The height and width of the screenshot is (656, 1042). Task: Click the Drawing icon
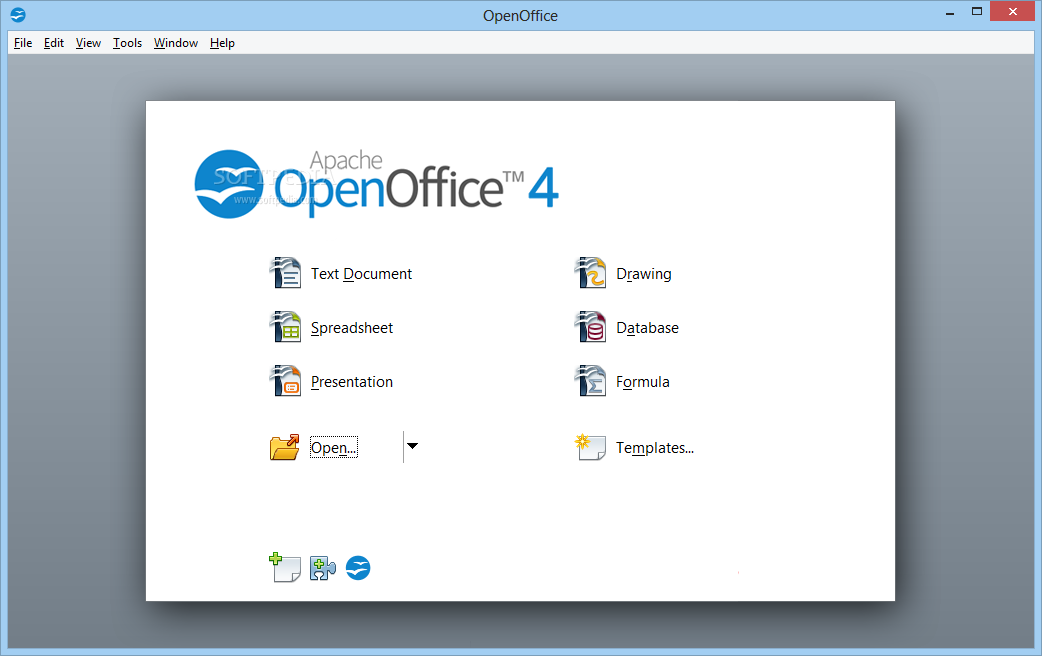(x=590, y=273)
